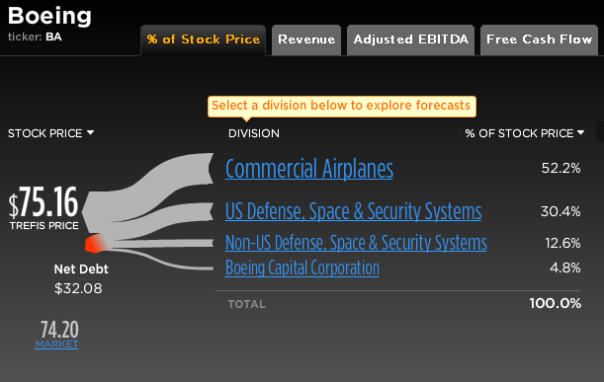This screenshot has height=382, width=604.
Task: Switch to the Adjusted EBITDA tab
Action: 411,40
